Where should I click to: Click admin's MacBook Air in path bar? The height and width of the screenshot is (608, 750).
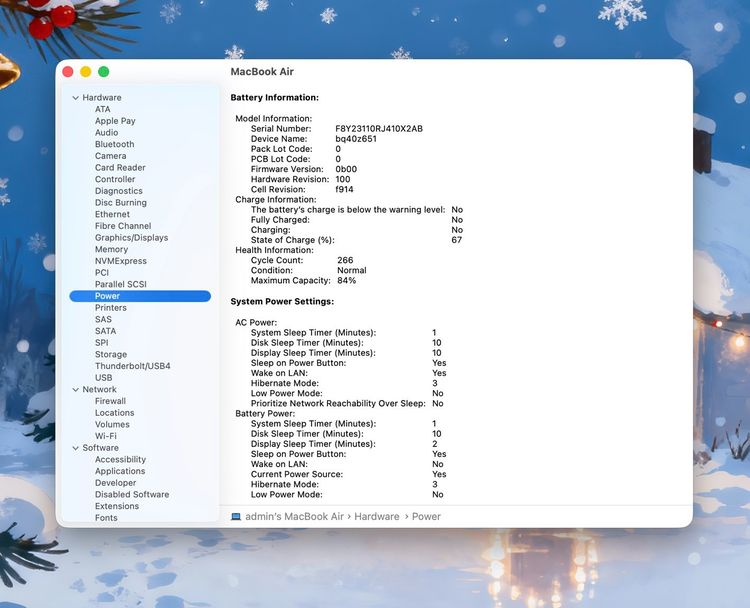294,517
